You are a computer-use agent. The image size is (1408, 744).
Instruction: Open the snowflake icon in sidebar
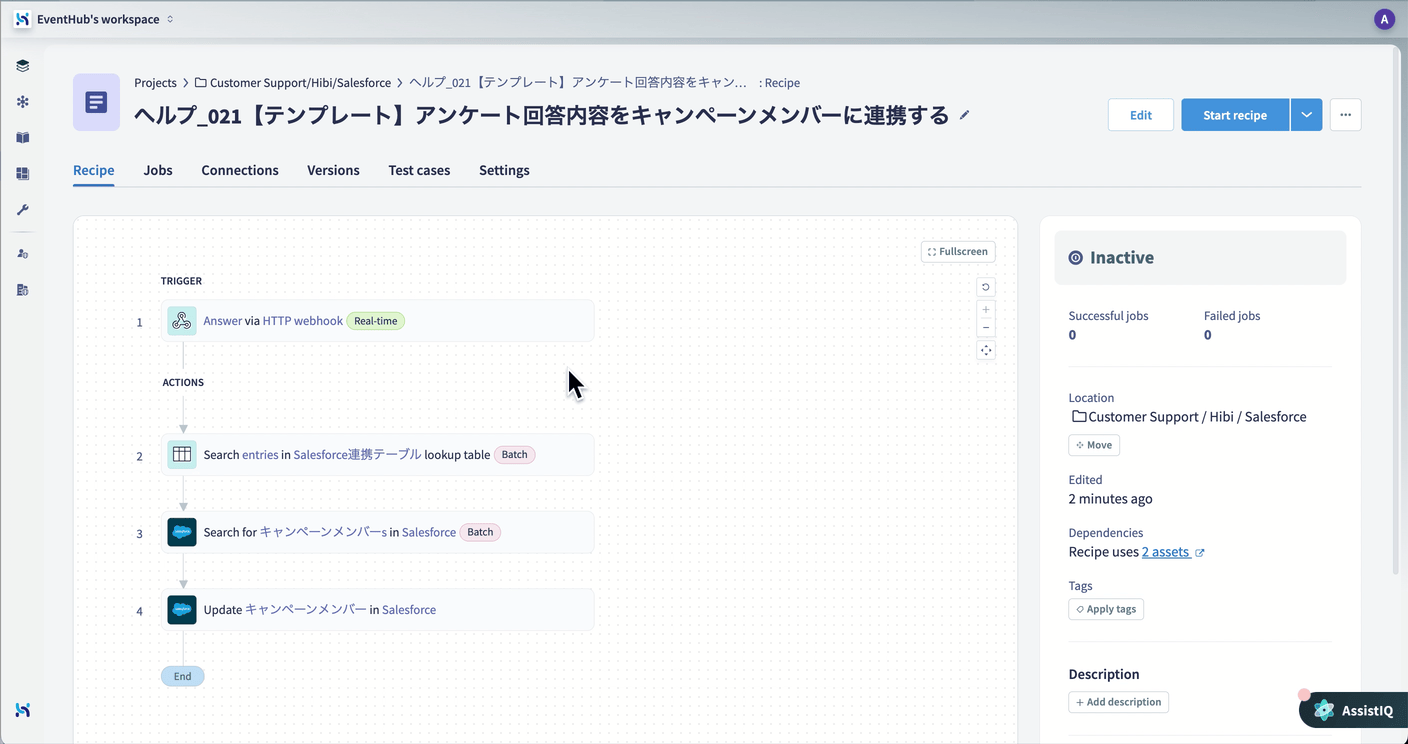coord(22,102)
